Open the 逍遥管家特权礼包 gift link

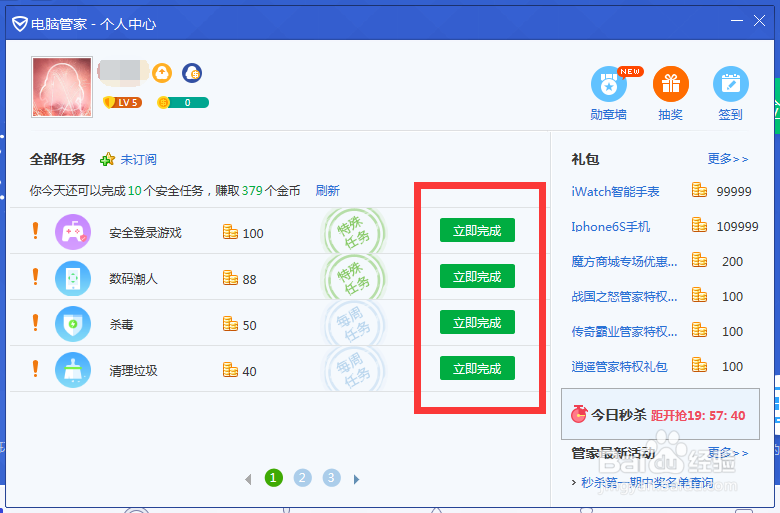(619, 367)
